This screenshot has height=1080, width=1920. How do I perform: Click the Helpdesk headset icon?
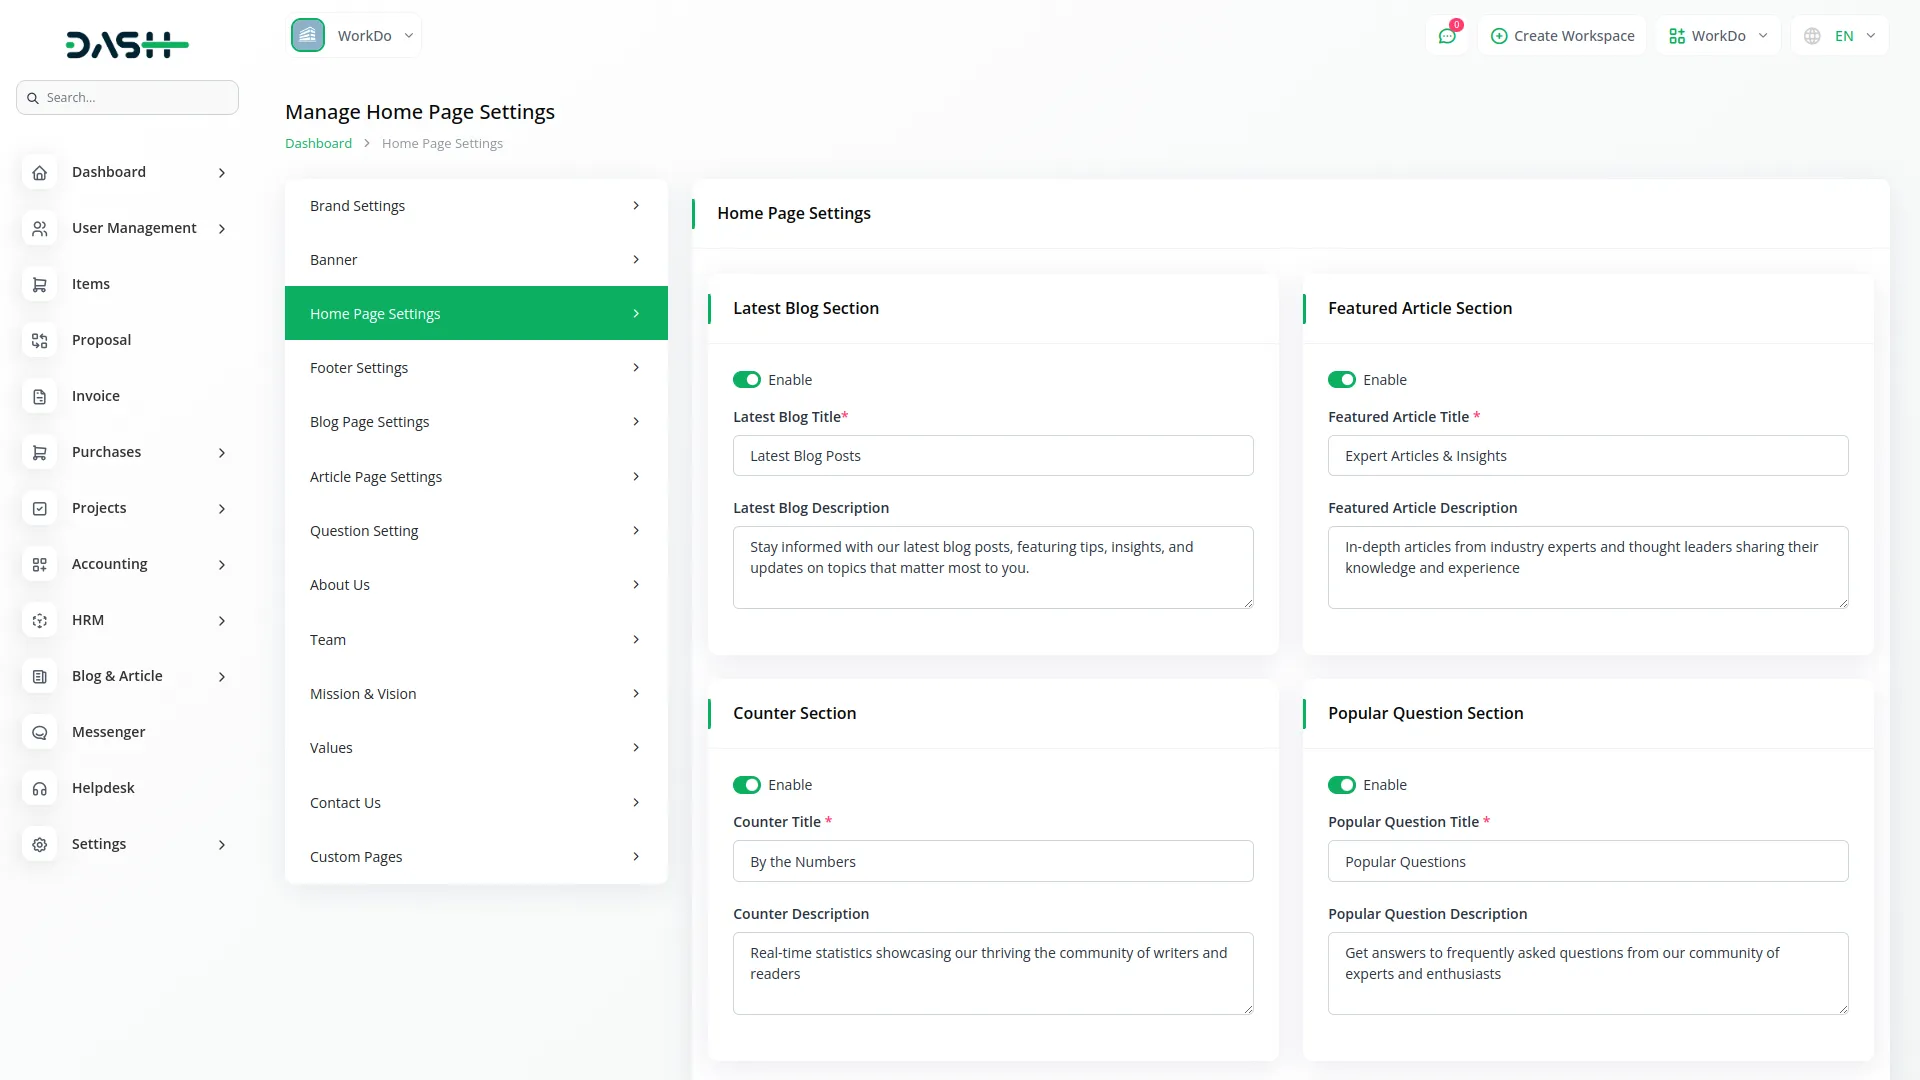pos(39,789)
